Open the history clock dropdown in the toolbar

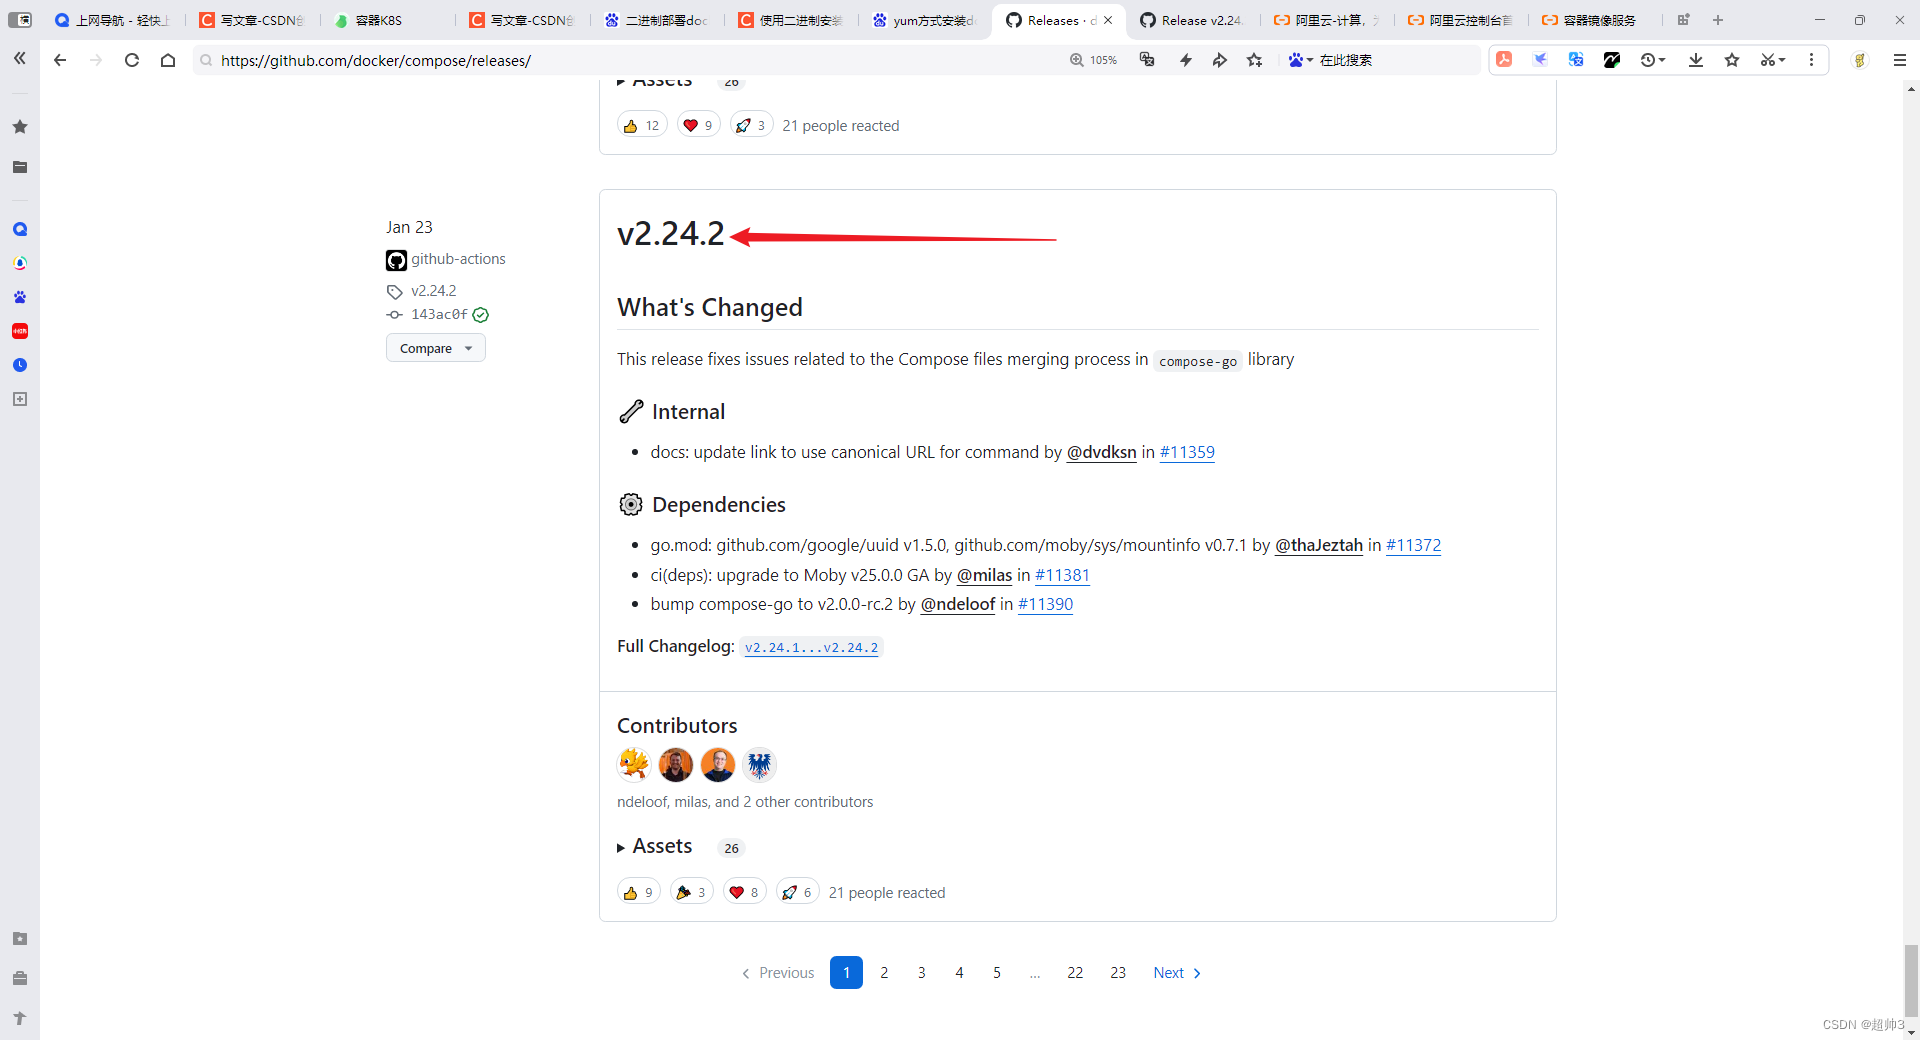[x=1653, y=60]
